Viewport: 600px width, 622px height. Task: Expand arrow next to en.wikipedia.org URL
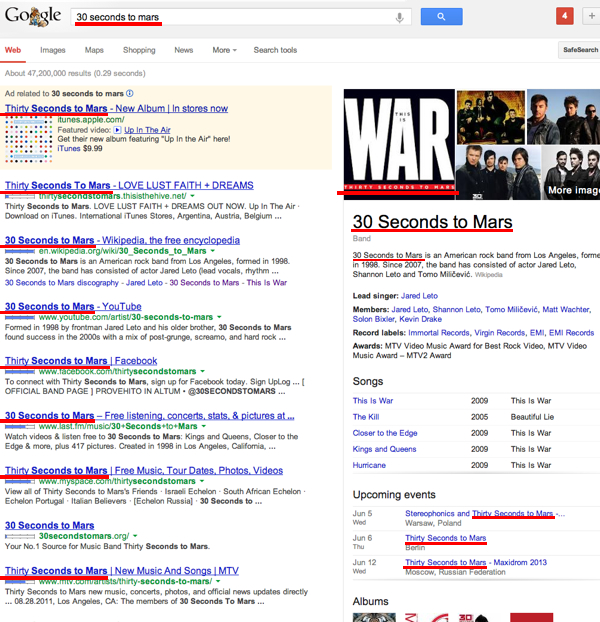(213, 251)
